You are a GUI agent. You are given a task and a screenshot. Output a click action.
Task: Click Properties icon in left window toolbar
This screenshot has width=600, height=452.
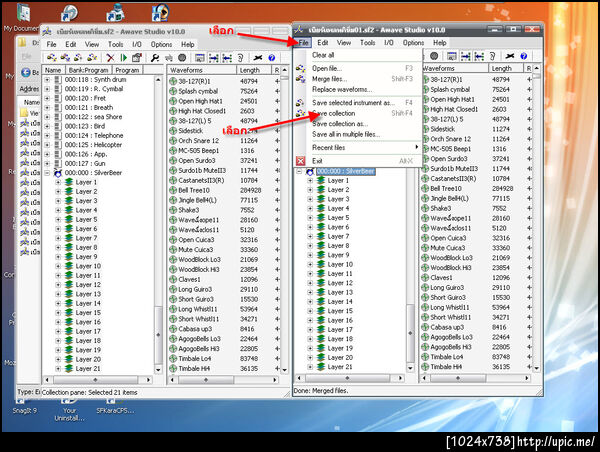[x=137, y=58]
